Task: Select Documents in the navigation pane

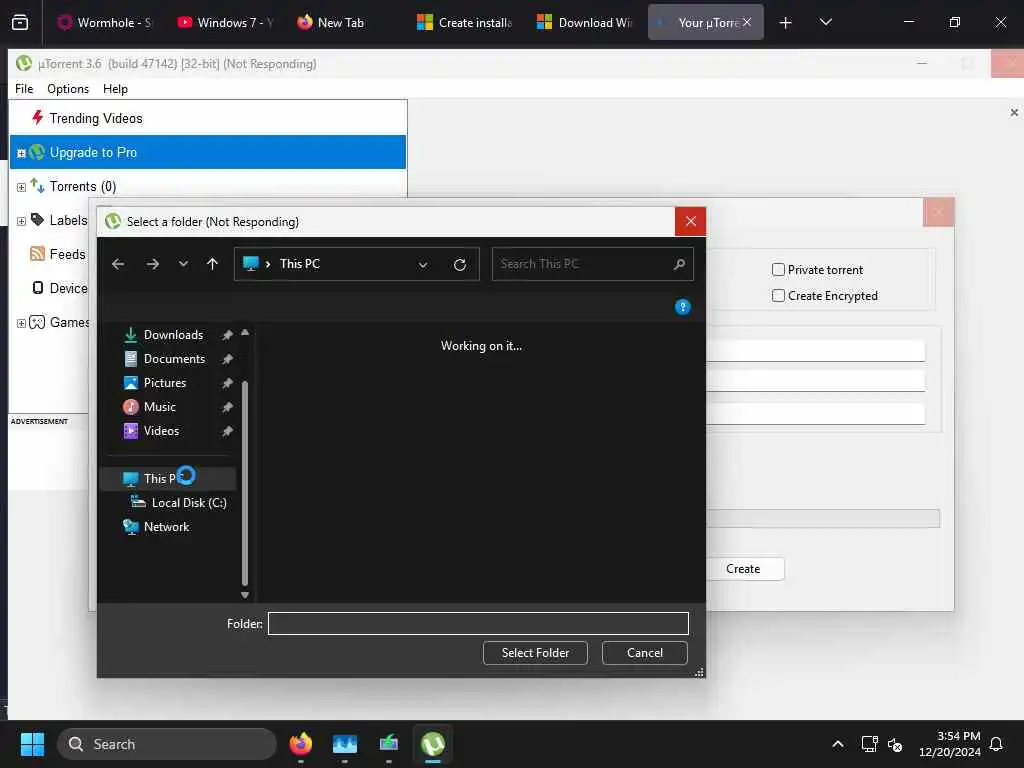Action: [174, 359]
